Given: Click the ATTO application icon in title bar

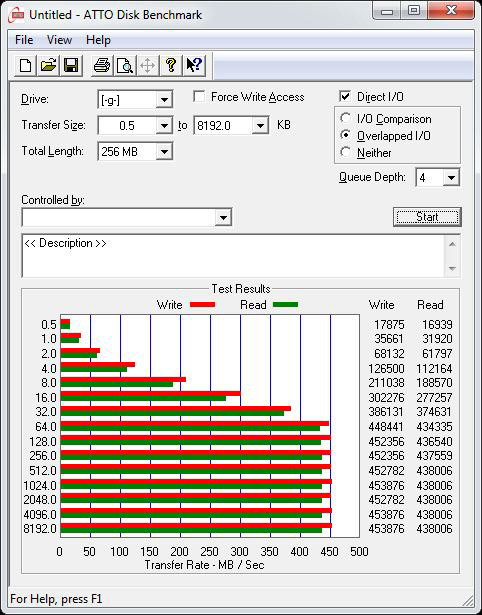Looking at the screenshot, I should [17, 15].
